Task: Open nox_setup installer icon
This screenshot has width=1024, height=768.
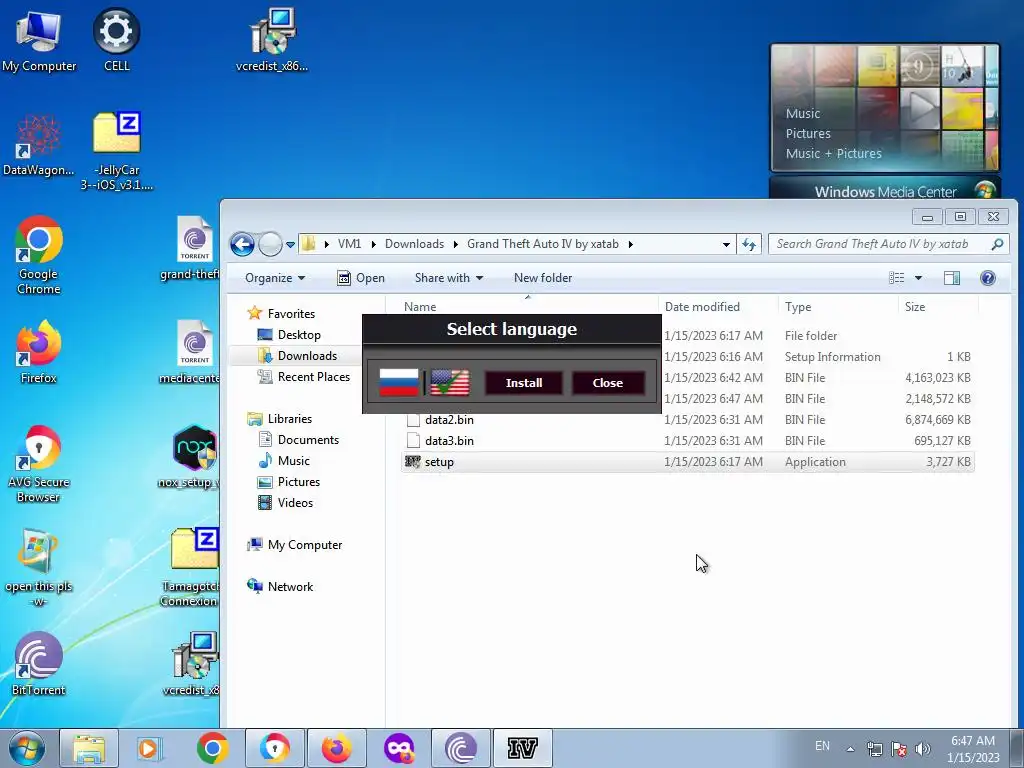Action: click(191, 456)
